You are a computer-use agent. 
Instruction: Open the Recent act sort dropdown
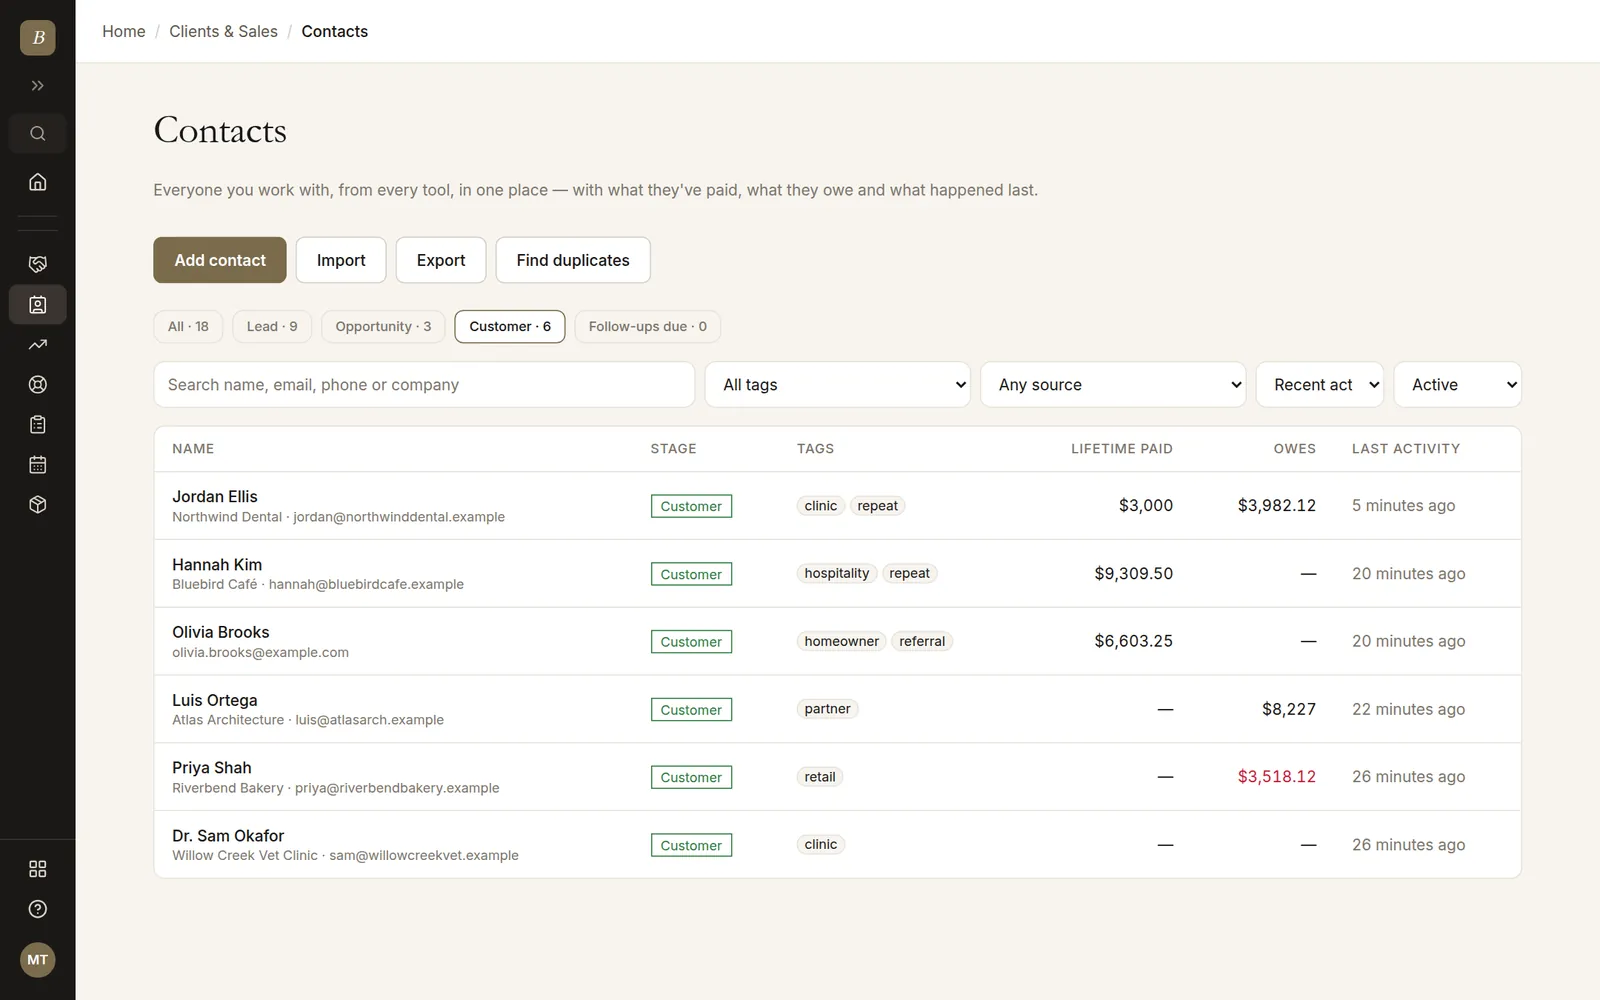(x=1320, y=385)
